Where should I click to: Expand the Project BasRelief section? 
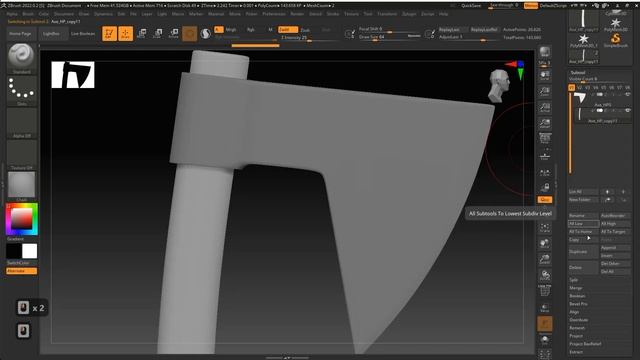tap(585, 344)
